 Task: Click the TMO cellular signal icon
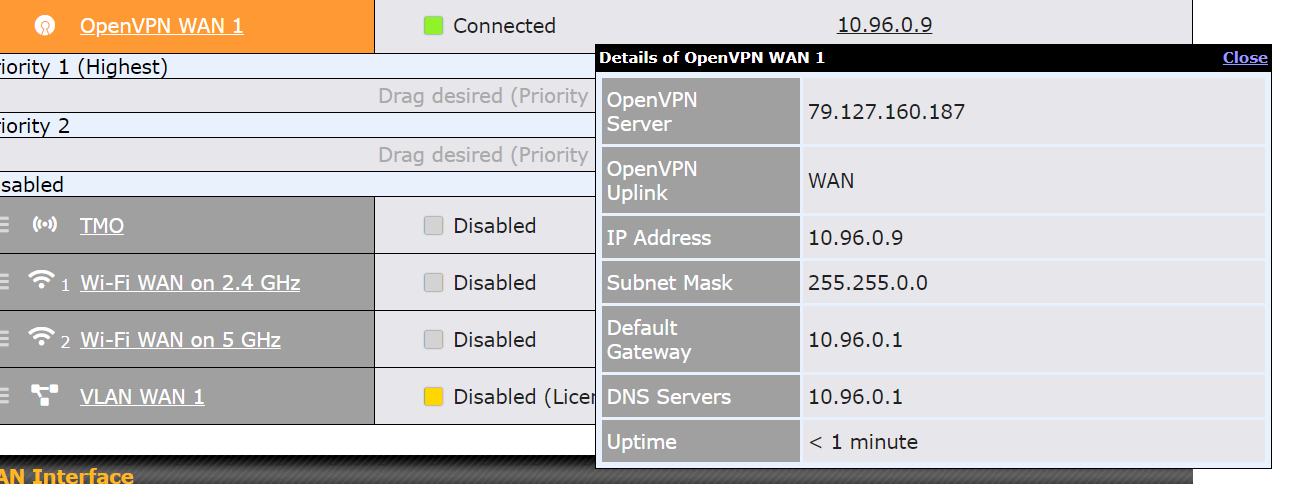tap(44, 225)
